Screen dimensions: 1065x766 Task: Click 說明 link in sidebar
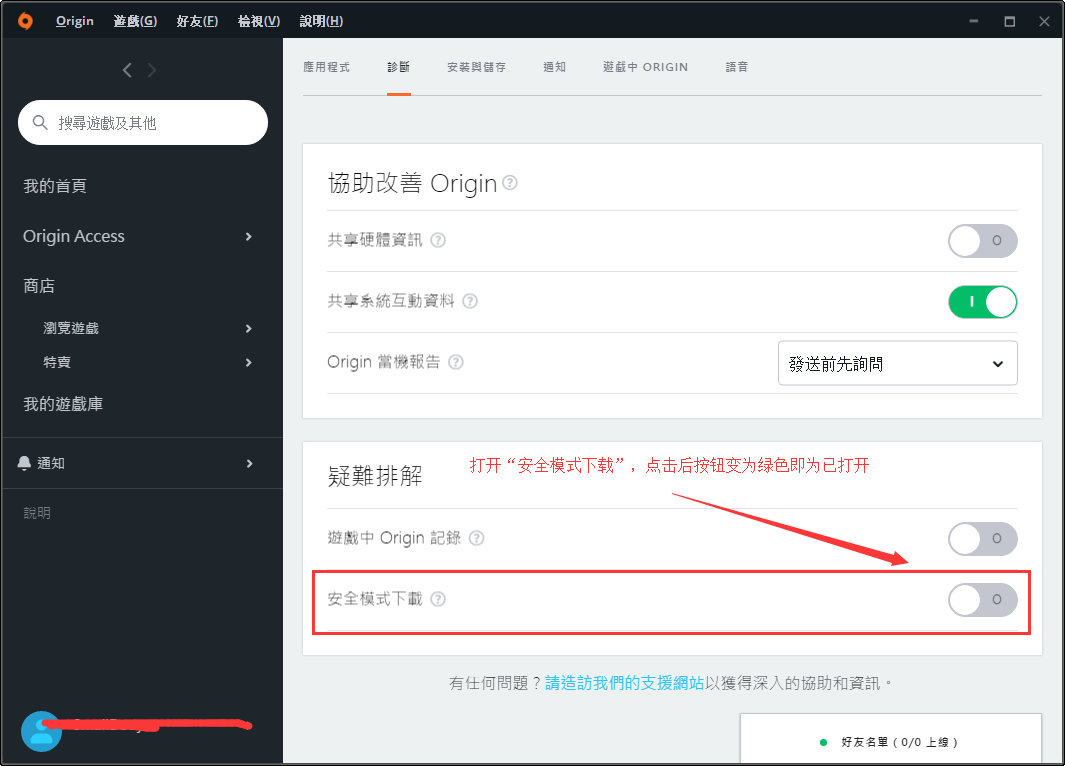(x=37, y=513)
